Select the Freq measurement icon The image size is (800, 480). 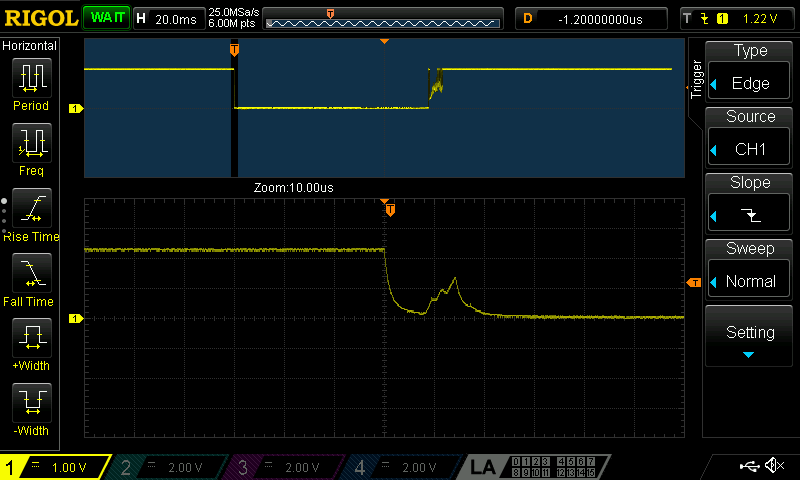(30, 143)
